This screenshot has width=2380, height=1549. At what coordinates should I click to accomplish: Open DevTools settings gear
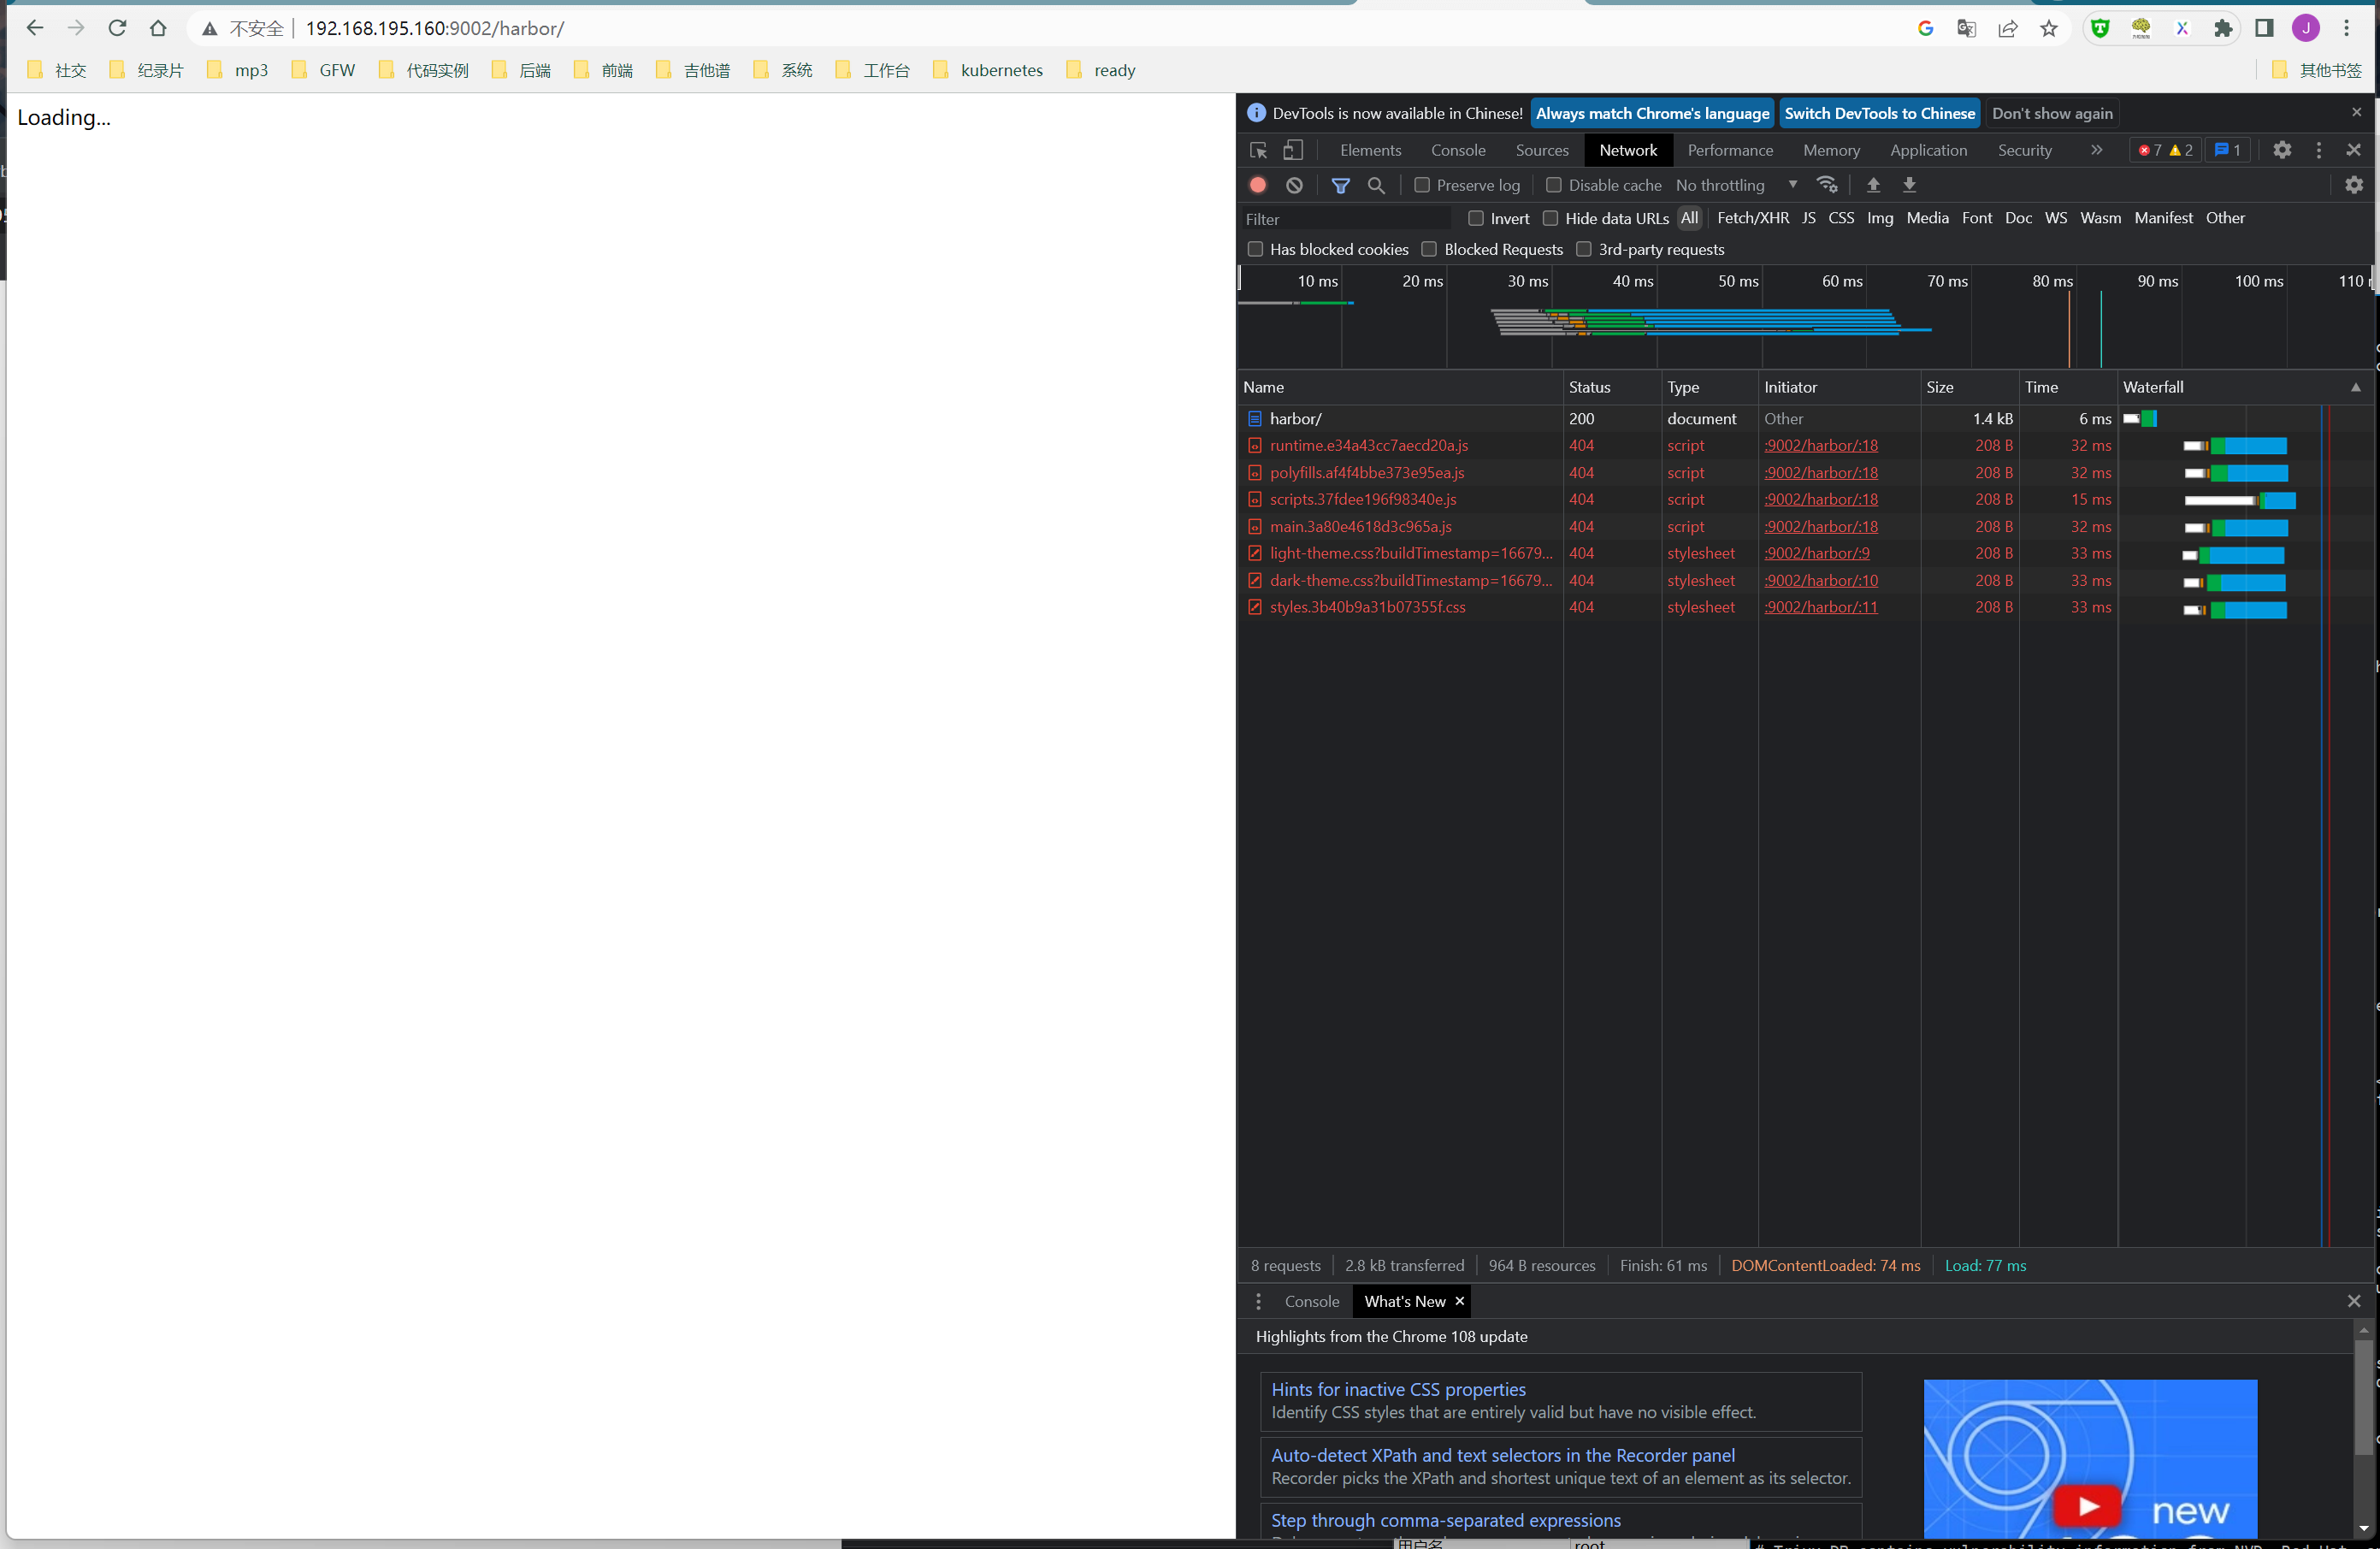[x=2282, y=150]
